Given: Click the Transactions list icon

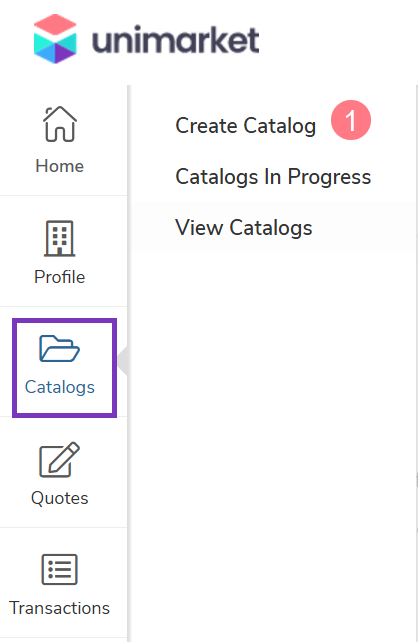Looking at the screenshot, I should click(x=60, y=570).
